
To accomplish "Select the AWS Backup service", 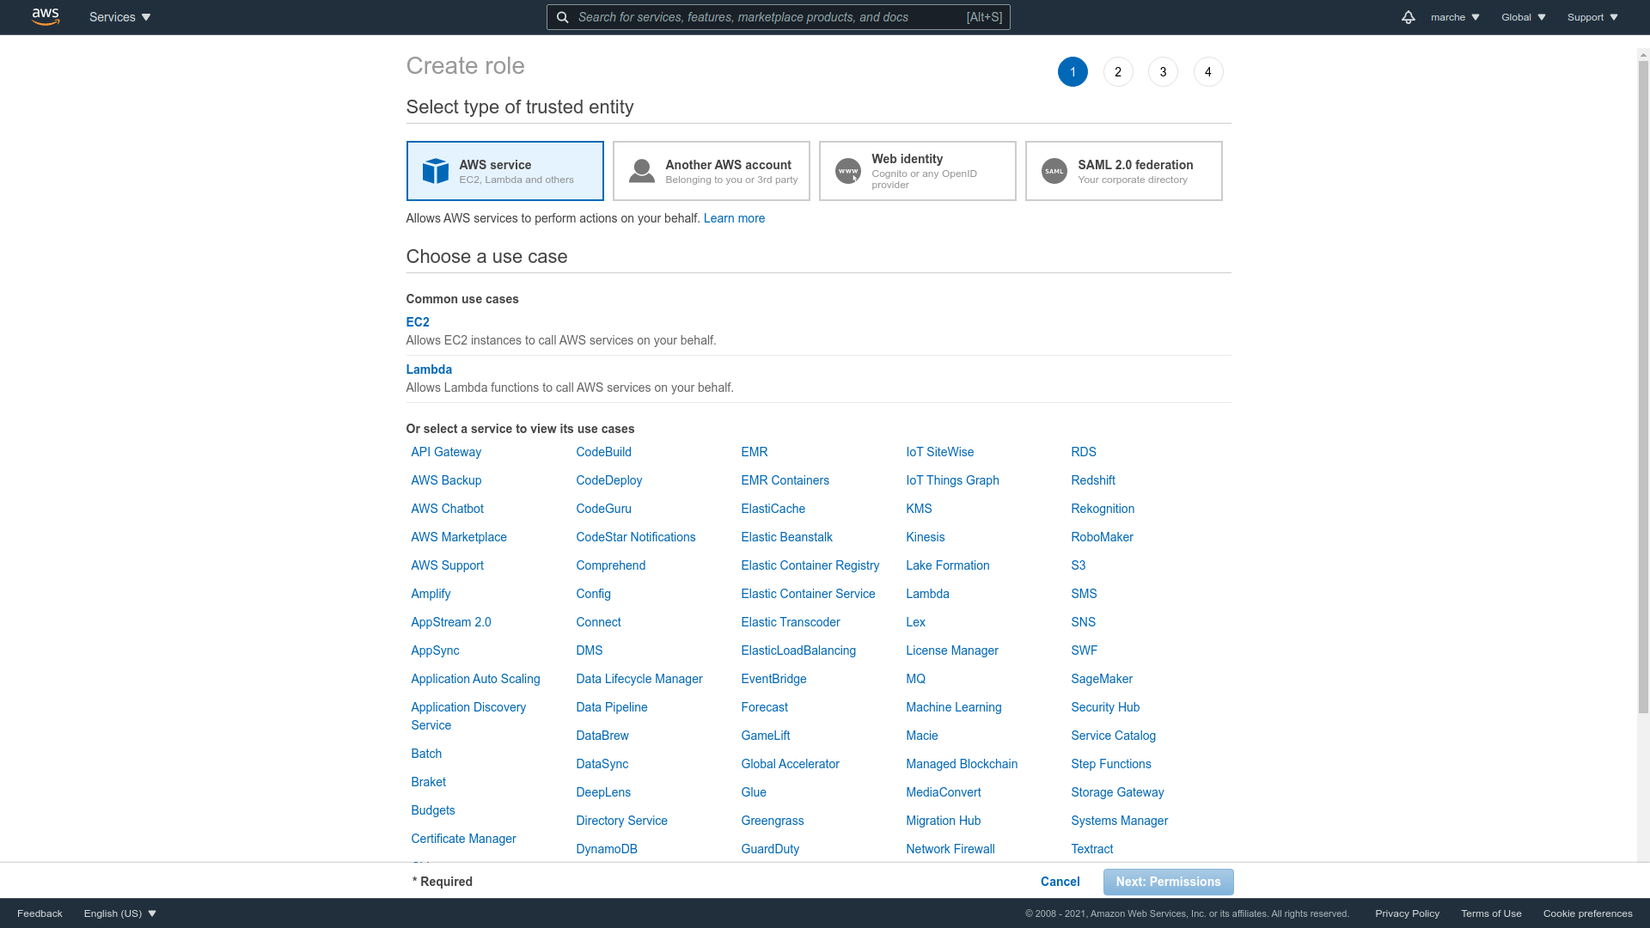I will coord(446,480).
